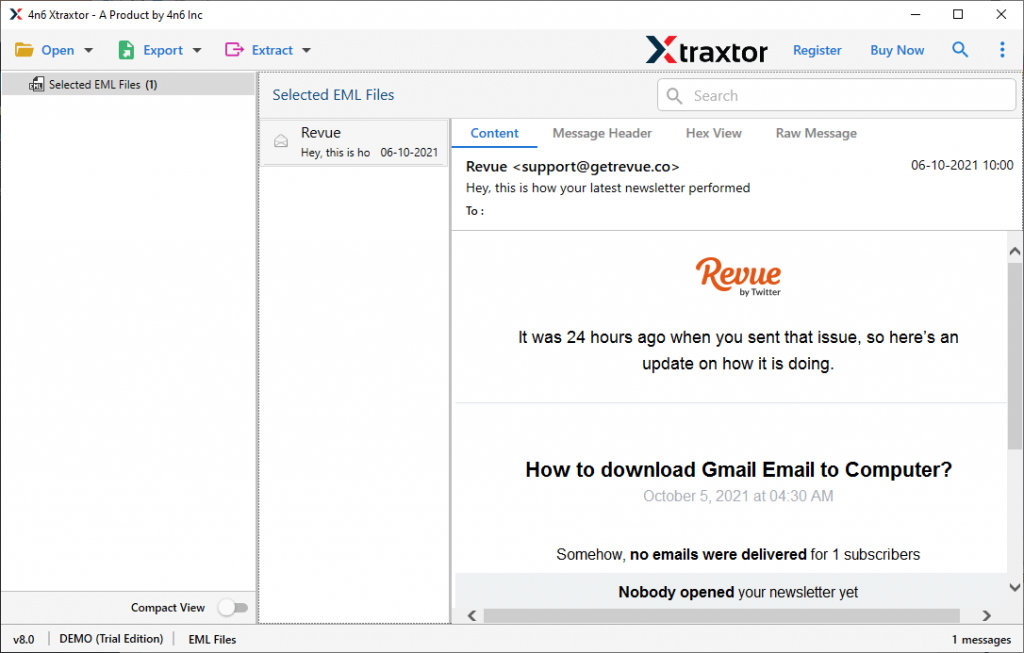
Task: Select the Content tab
Action: coord(494,133)
